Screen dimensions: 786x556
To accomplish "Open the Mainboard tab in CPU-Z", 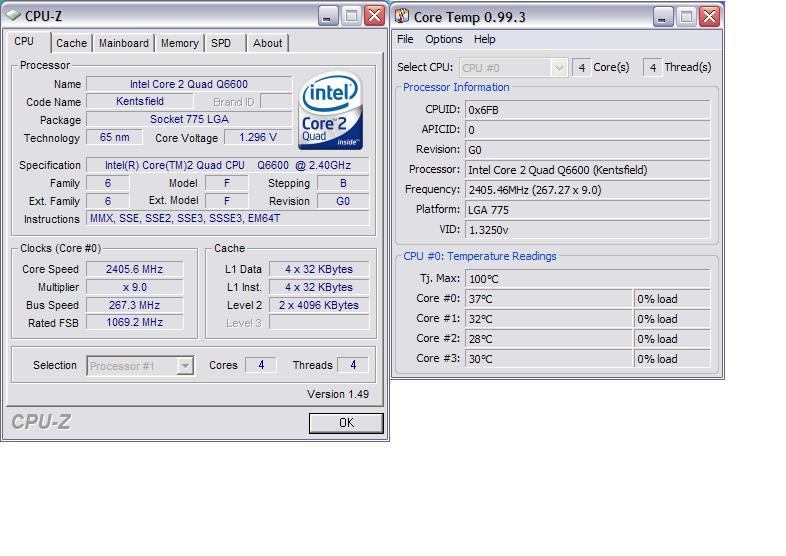I will (123, 43).
